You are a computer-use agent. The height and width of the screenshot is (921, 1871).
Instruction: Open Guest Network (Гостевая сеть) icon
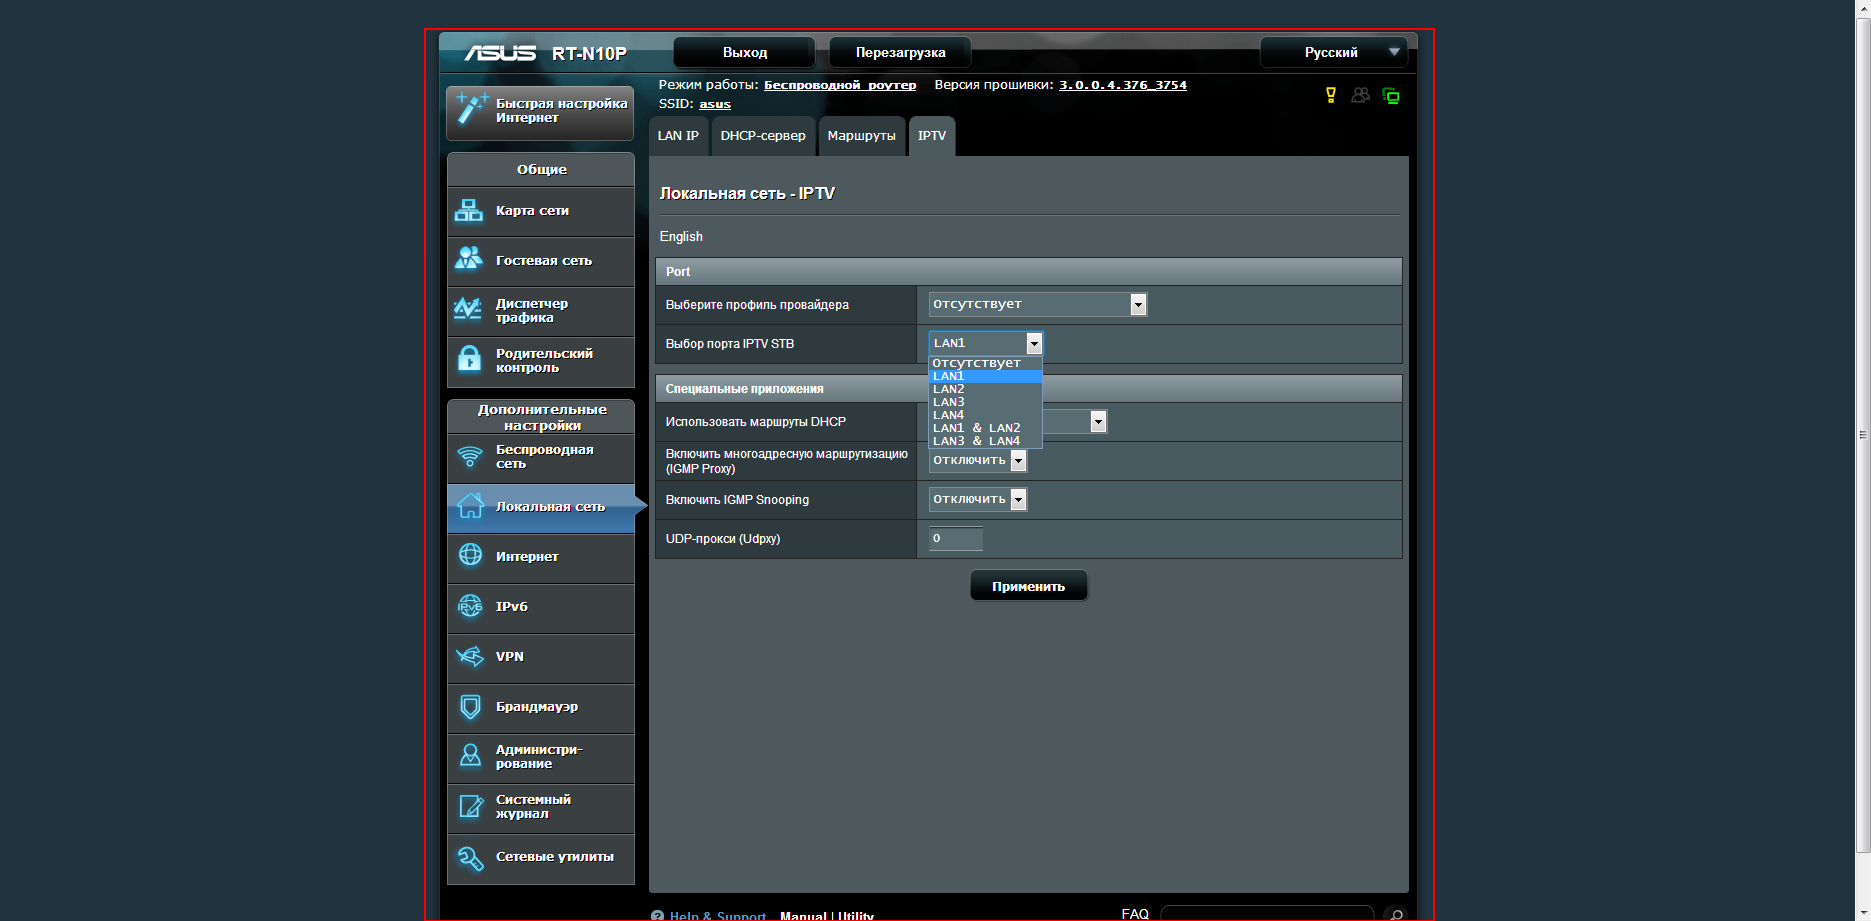[x=469, y=259]
